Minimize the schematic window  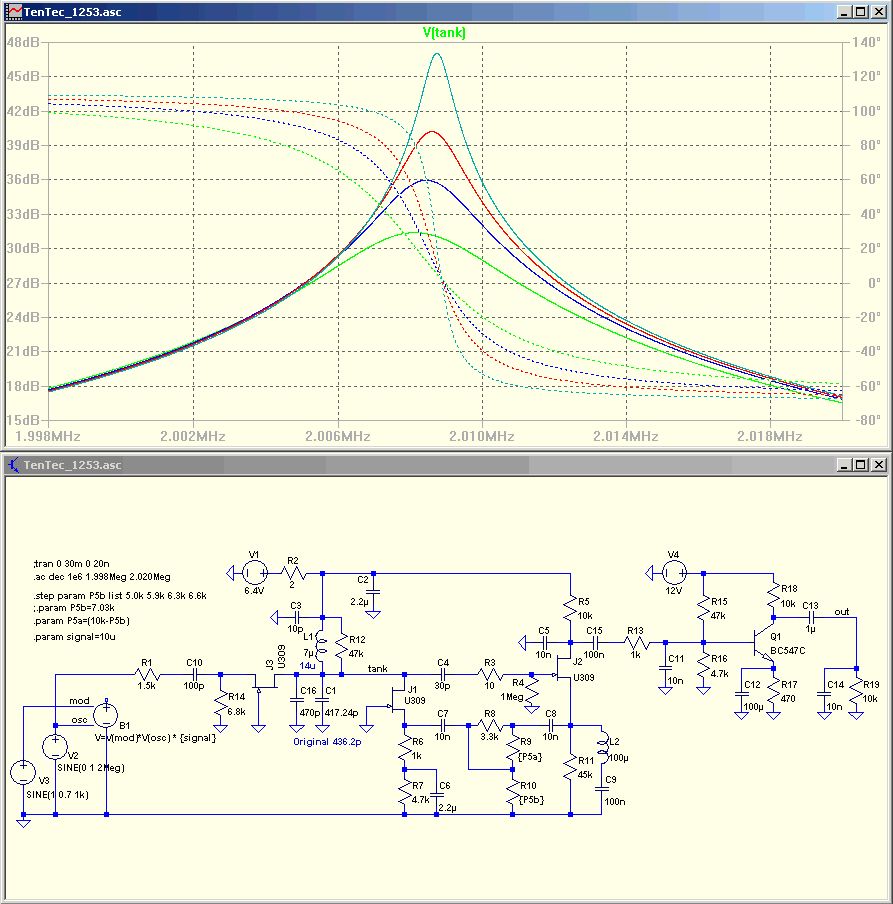tap(844, 465)
